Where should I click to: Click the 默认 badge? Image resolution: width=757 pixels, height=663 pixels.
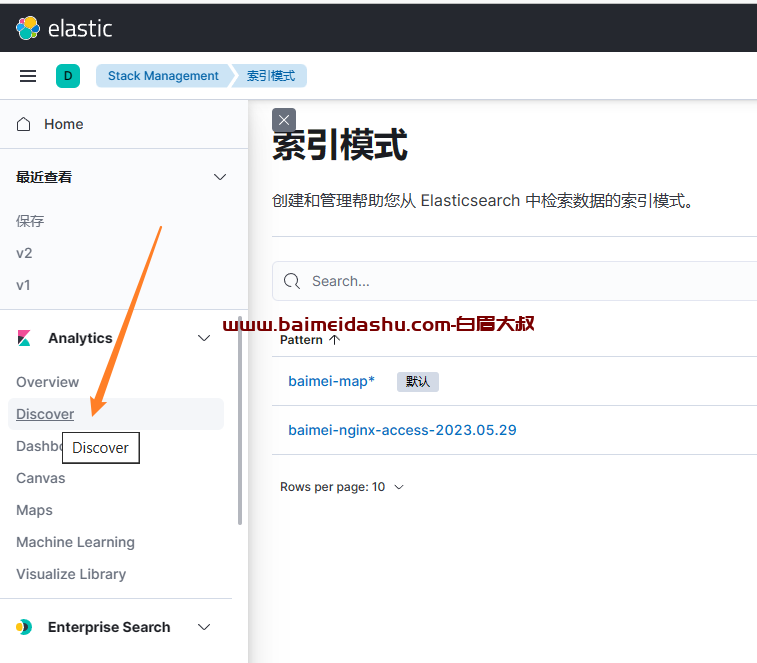[418, 381]
